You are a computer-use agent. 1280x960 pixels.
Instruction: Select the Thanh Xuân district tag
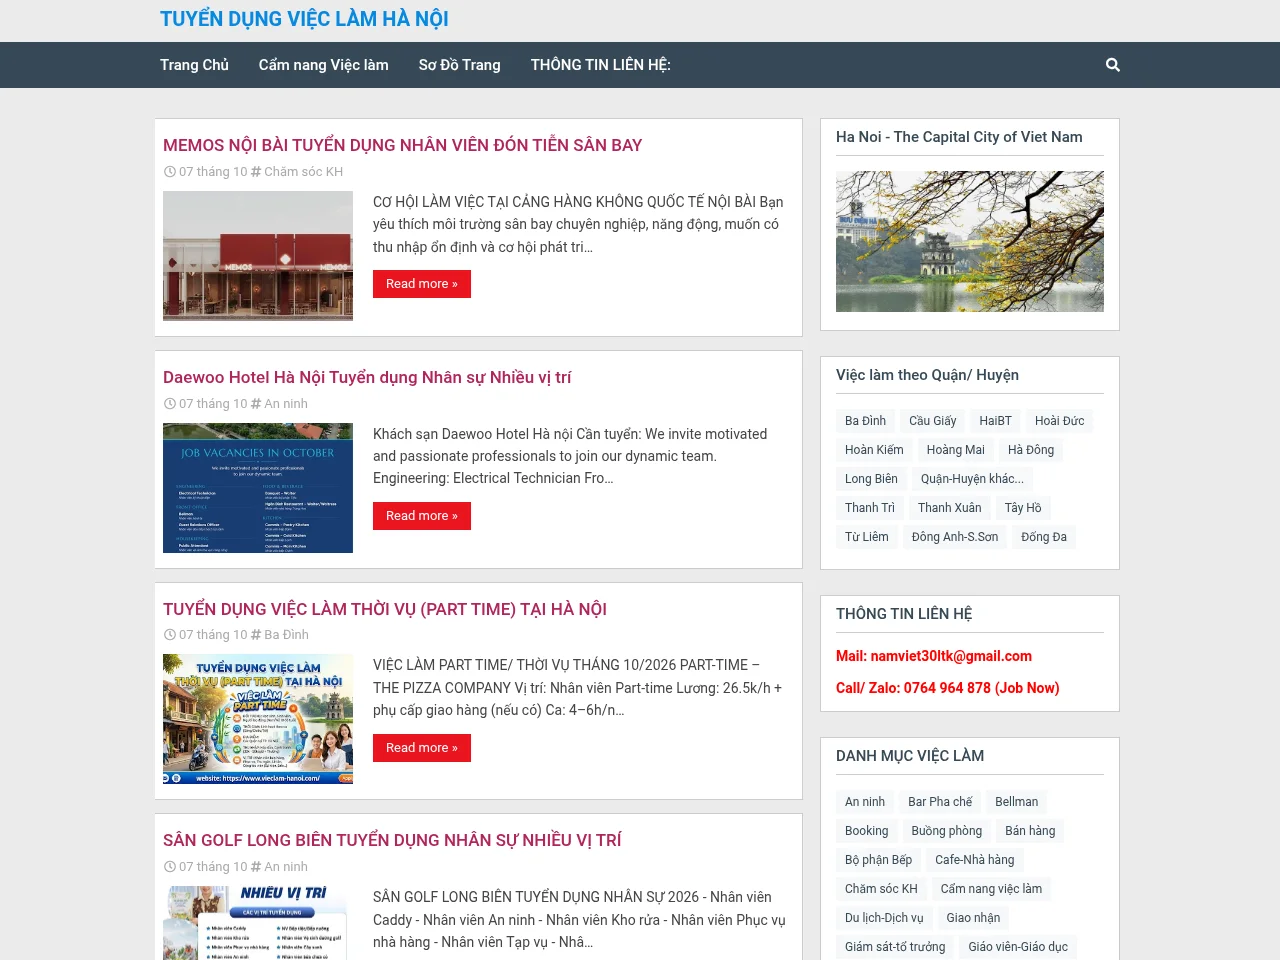pos(950,508)
